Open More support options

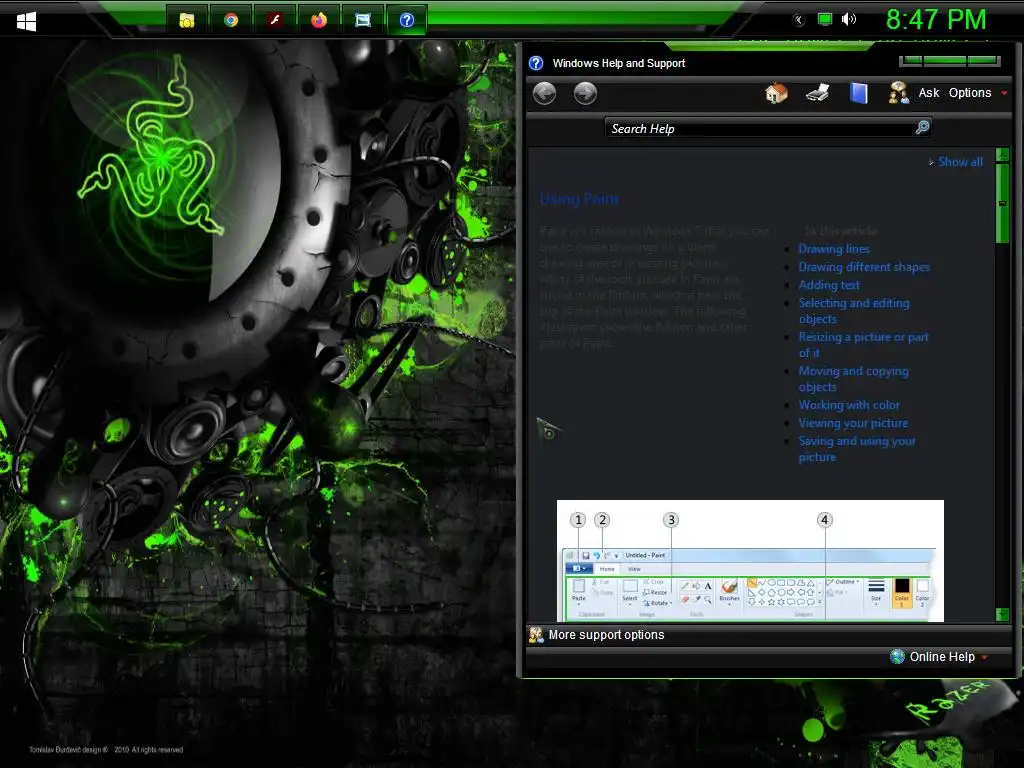[x=606, y=635]
